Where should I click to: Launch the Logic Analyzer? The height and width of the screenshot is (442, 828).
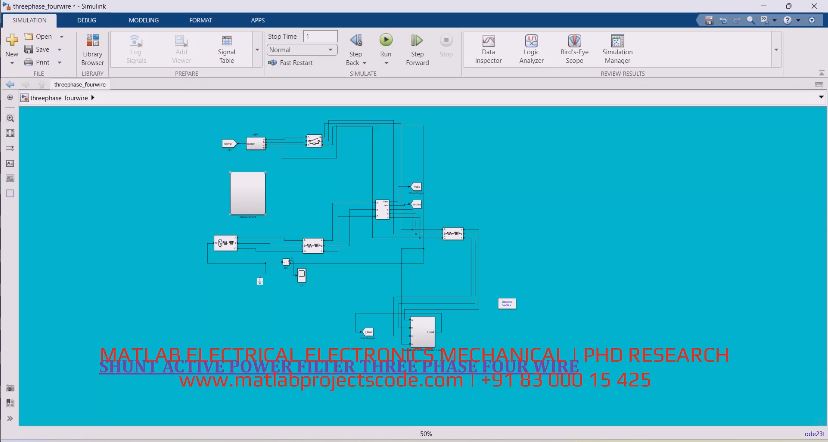coord(531,47)
